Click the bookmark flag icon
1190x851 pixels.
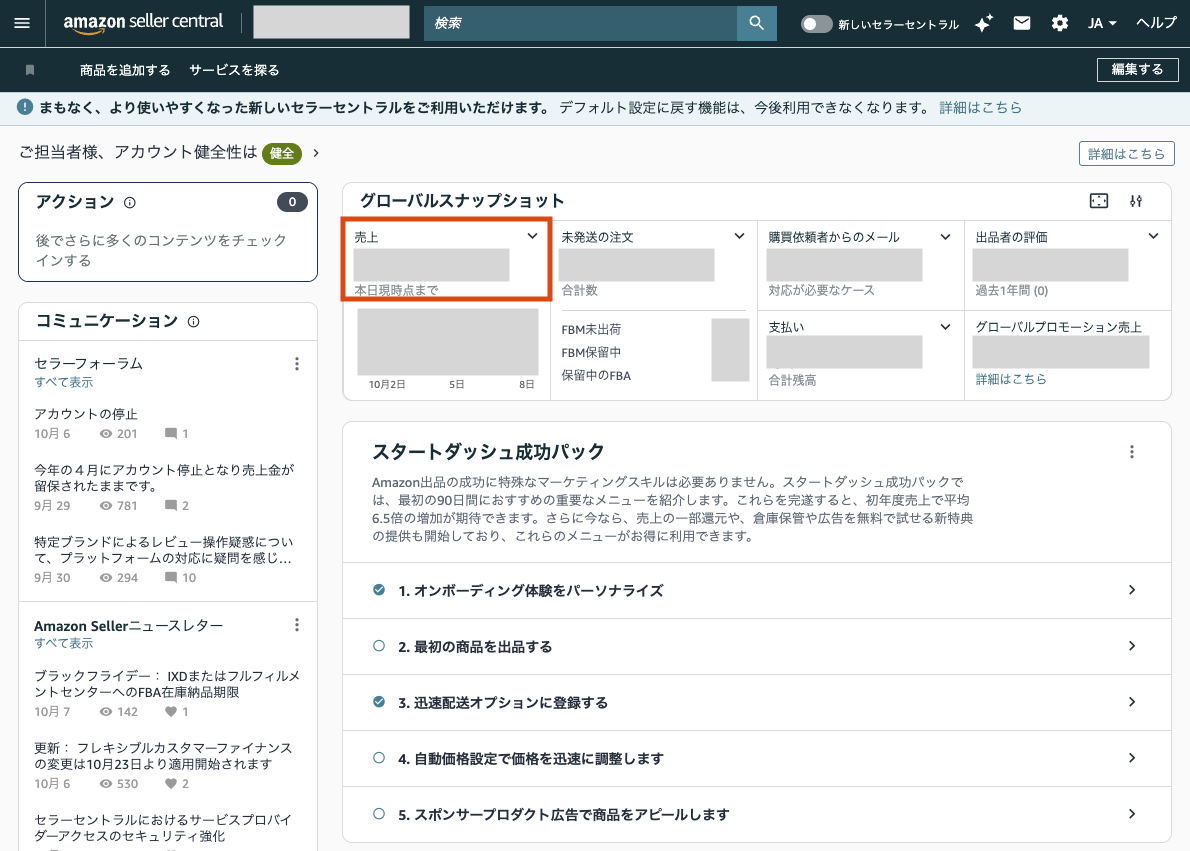pyautogui.click(x=30, y=70)
